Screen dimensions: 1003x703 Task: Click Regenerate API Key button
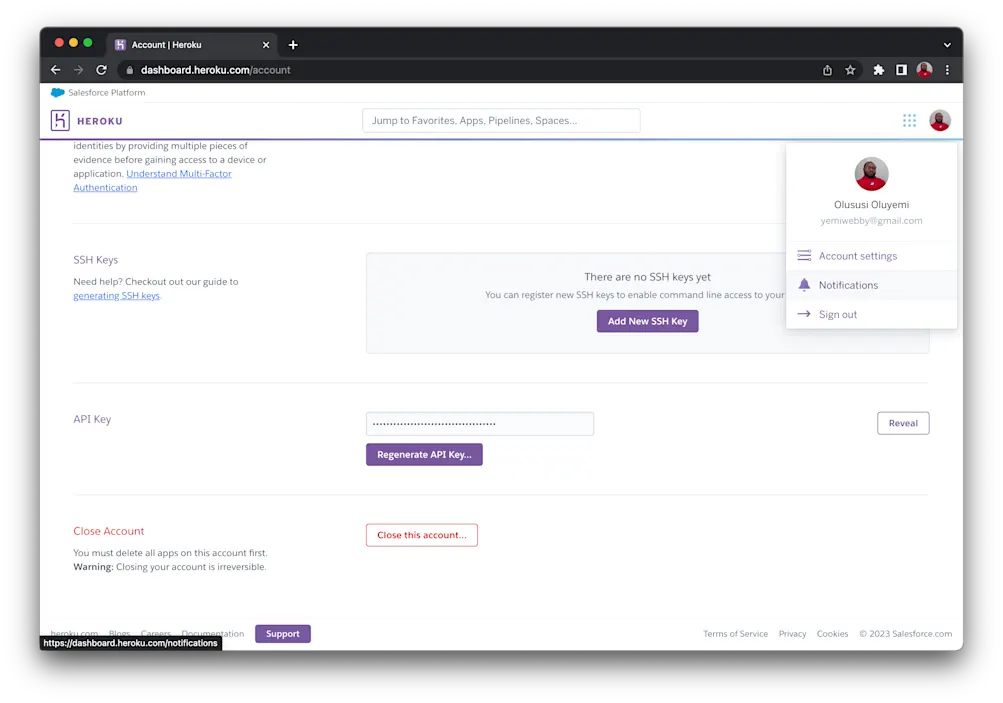[424, 455]
